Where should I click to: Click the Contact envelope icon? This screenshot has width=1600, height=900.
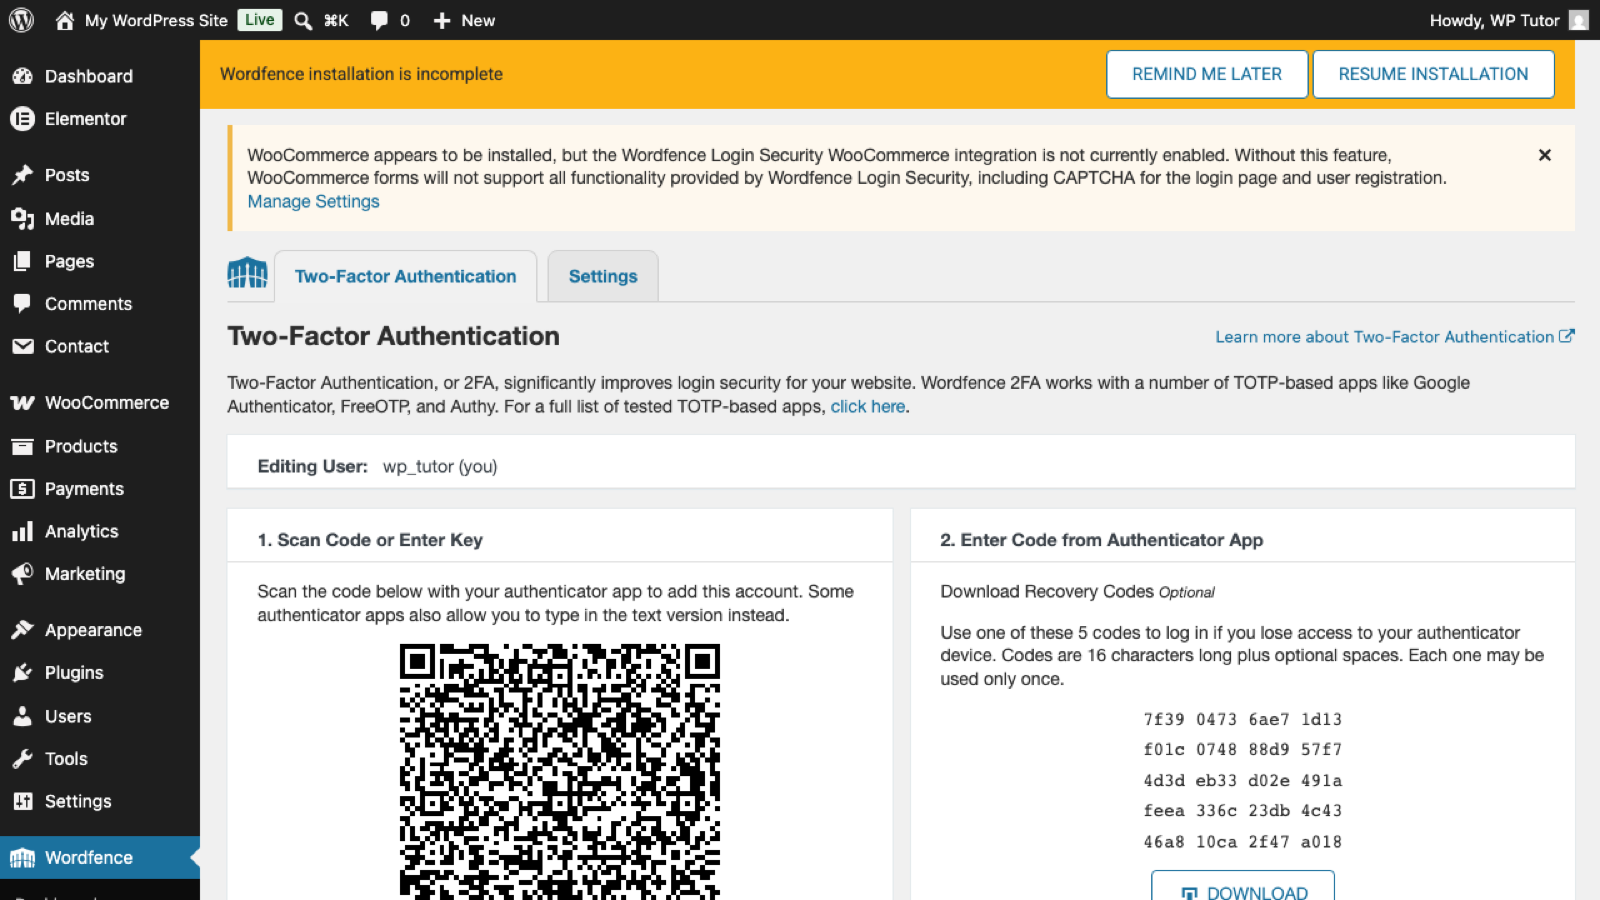tap(22, 346)
